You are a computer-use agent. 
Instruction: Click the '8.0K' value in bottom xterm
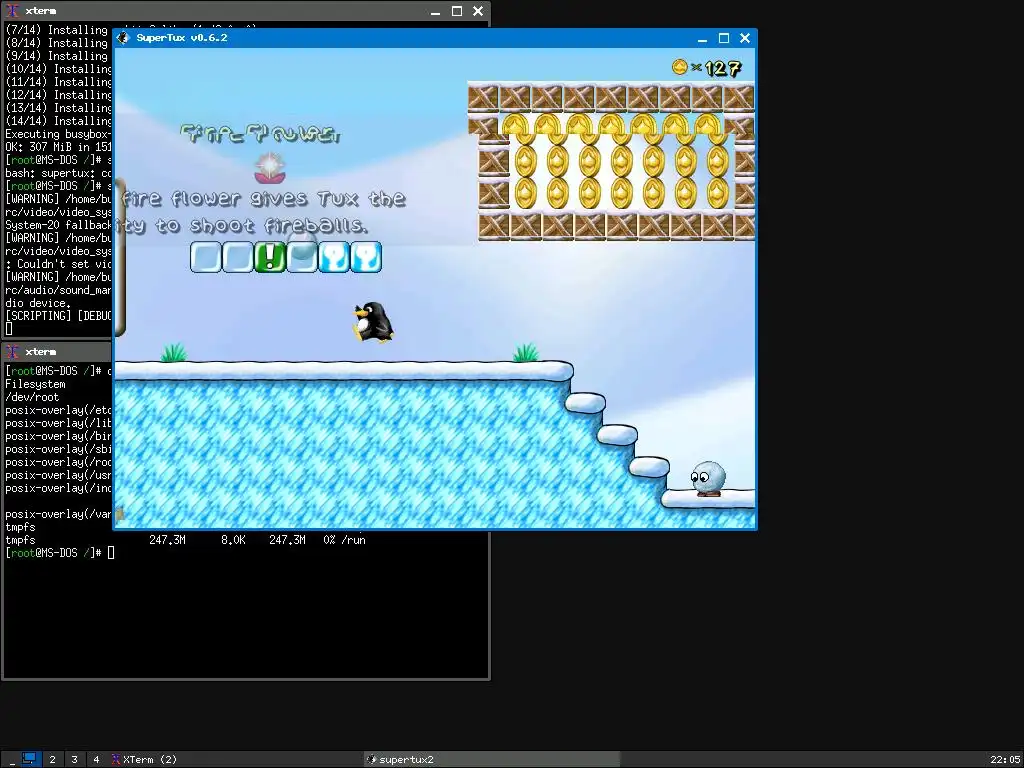tap(233, 540)
